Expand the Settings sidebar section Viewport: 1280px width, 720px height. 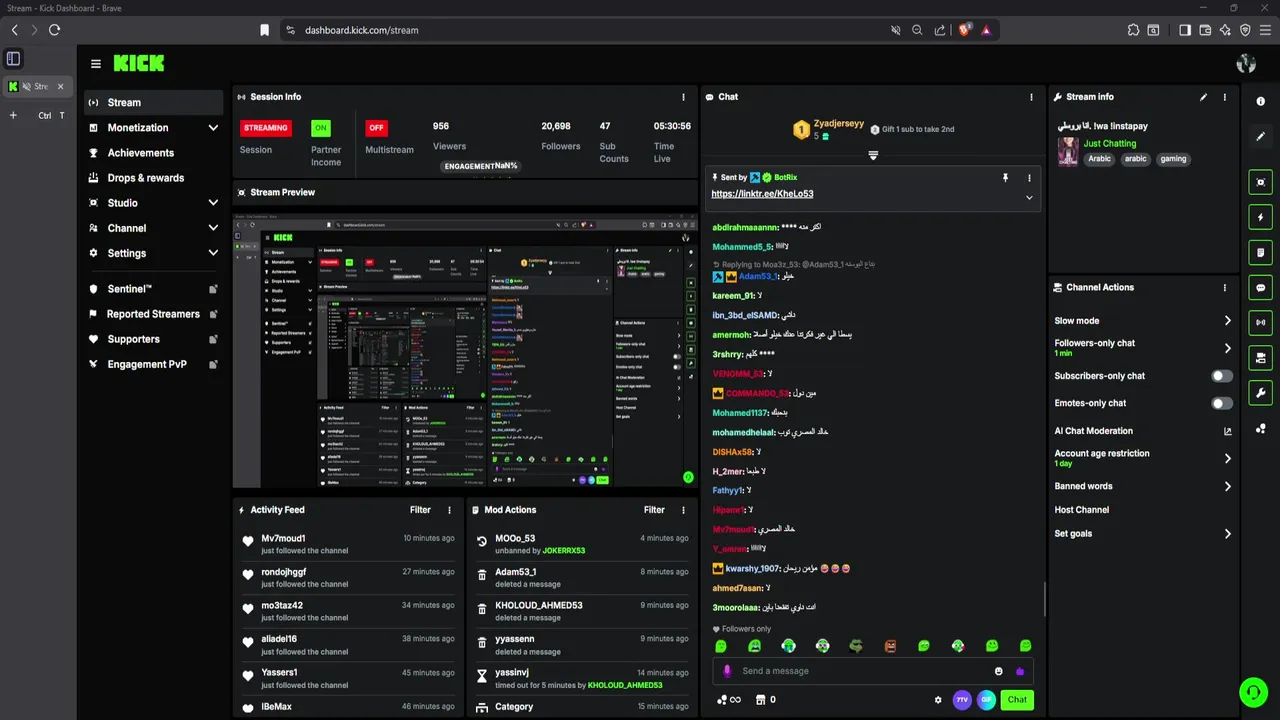152,254
